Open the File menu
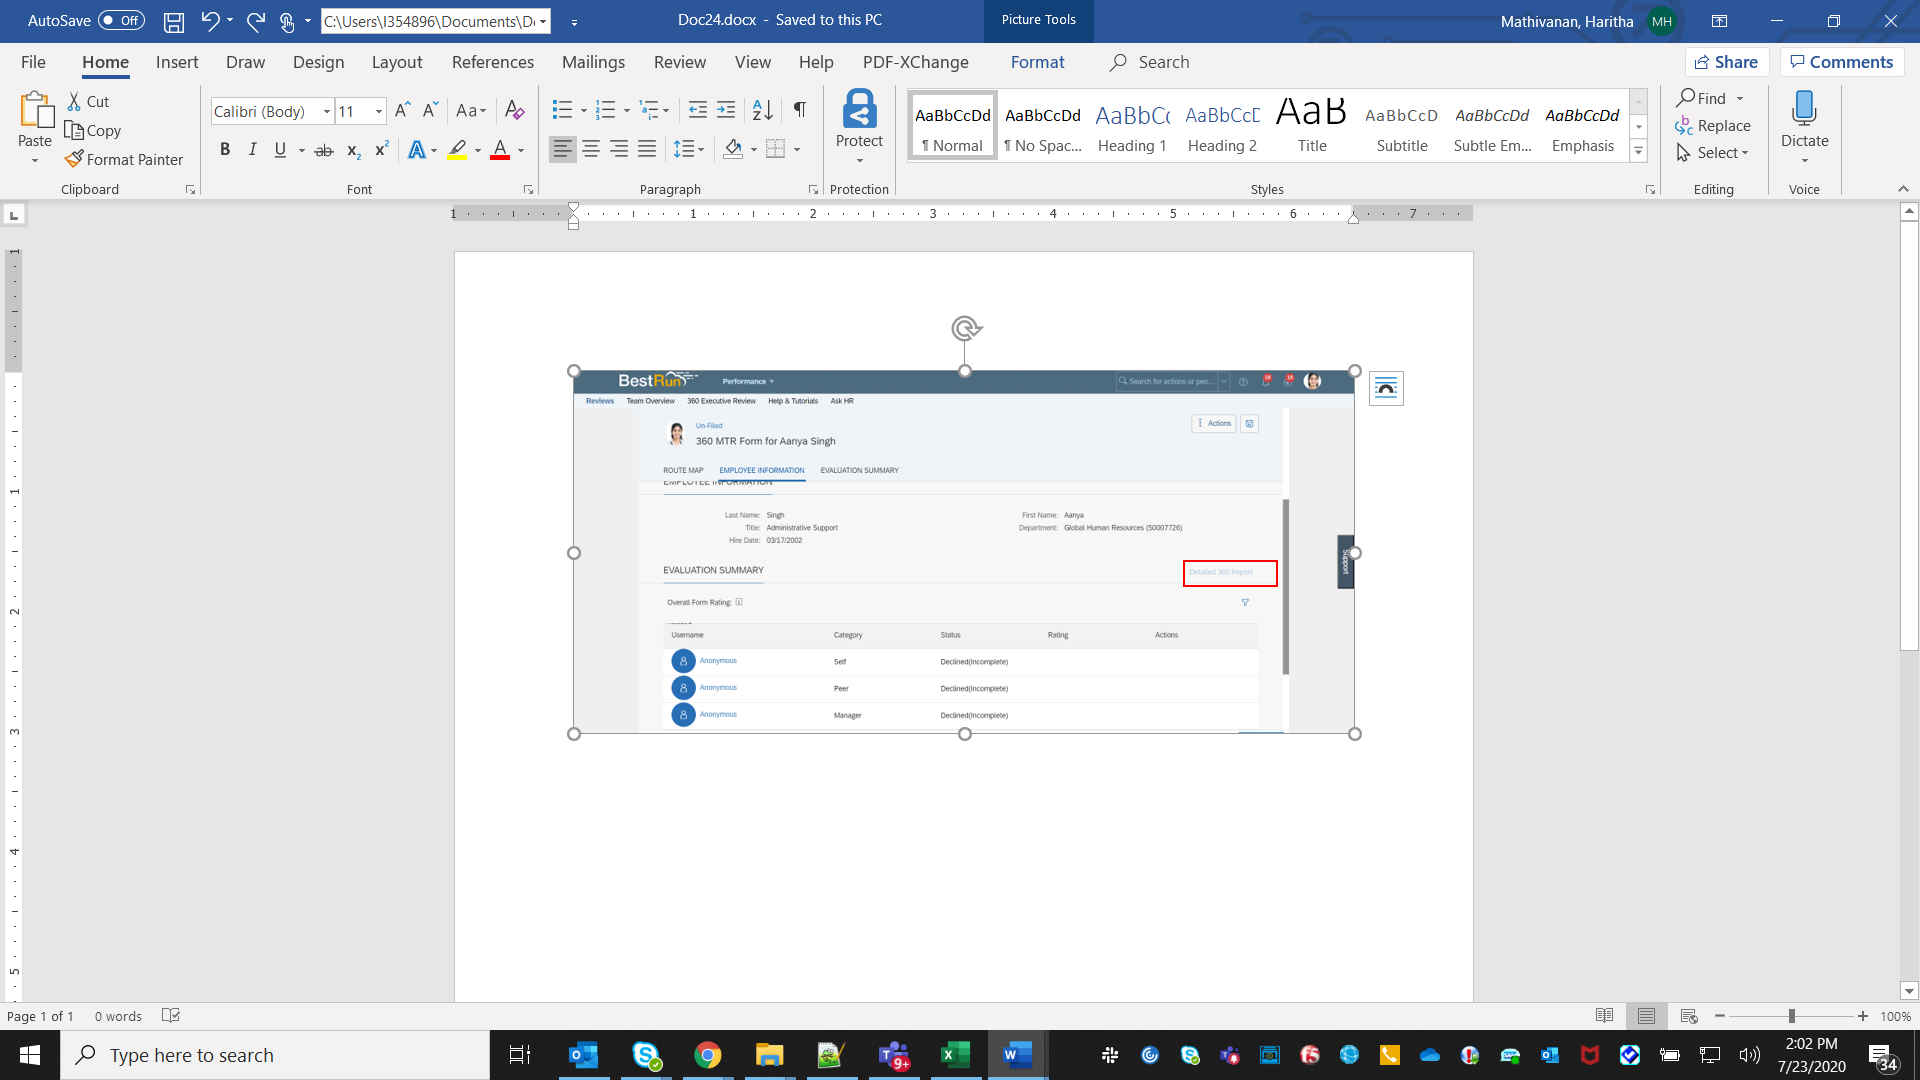This screenshot has height=1080, width=1920. (33, 62)
